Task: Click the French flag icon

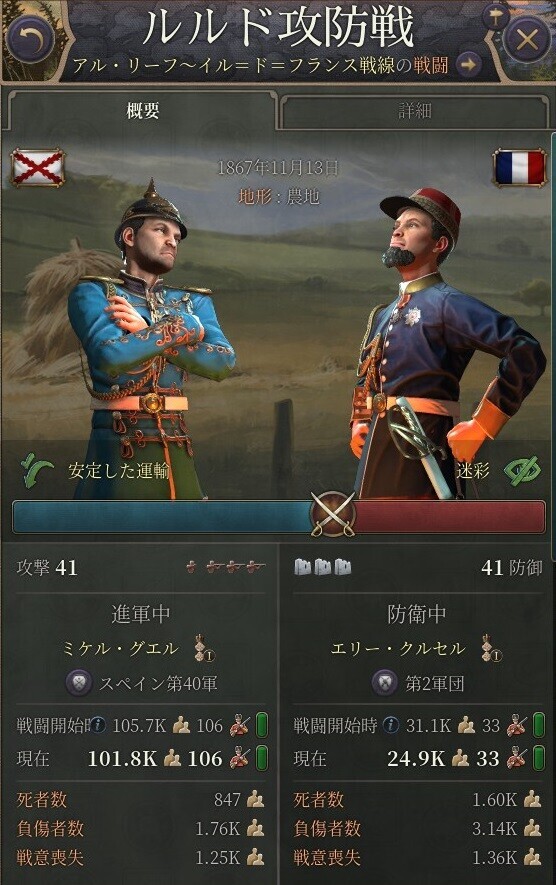Action: click(519, 167)
